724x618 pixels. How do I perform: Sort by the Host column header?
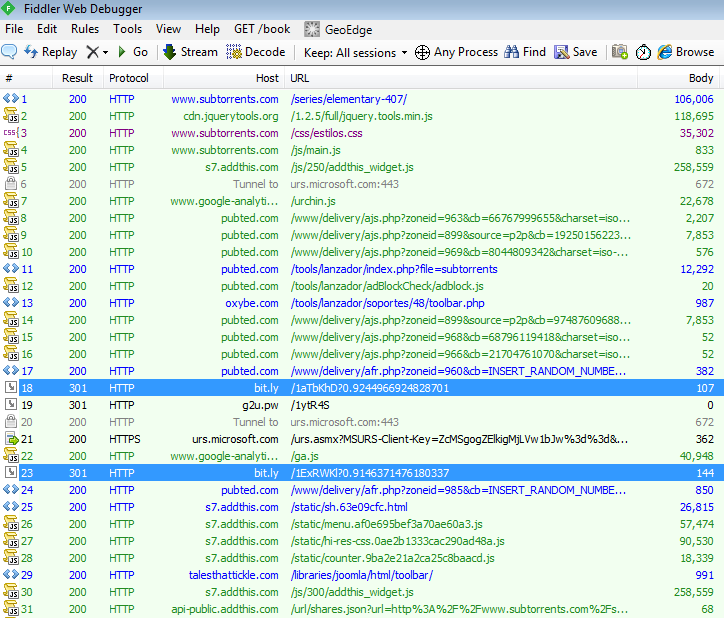point(224,78)
